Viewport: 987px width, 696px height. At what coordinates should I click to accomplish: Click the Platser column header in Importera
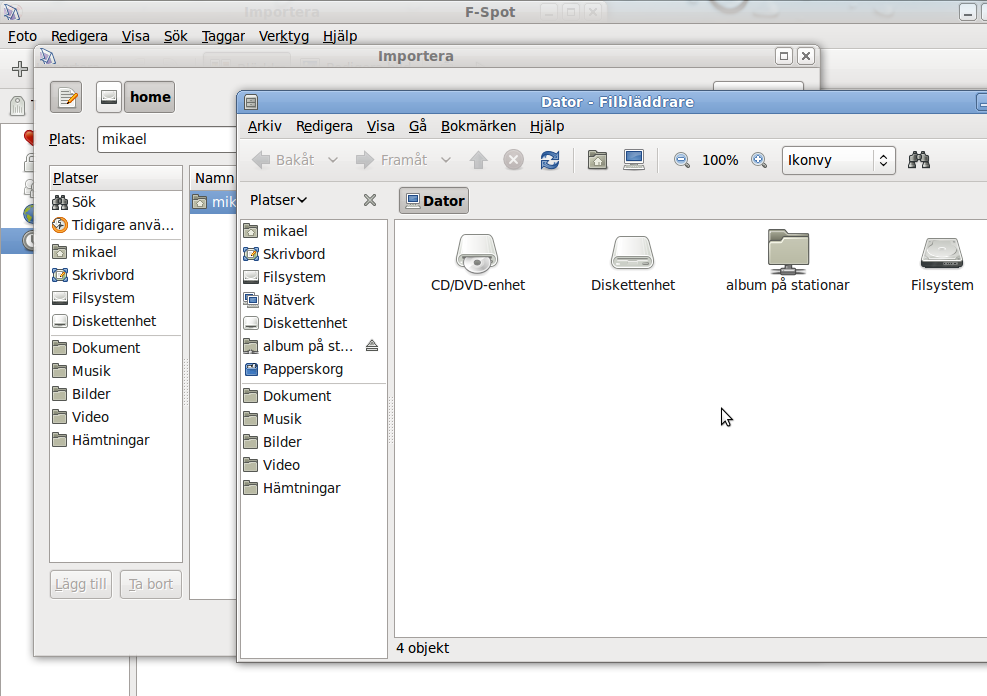coord(116,178)
